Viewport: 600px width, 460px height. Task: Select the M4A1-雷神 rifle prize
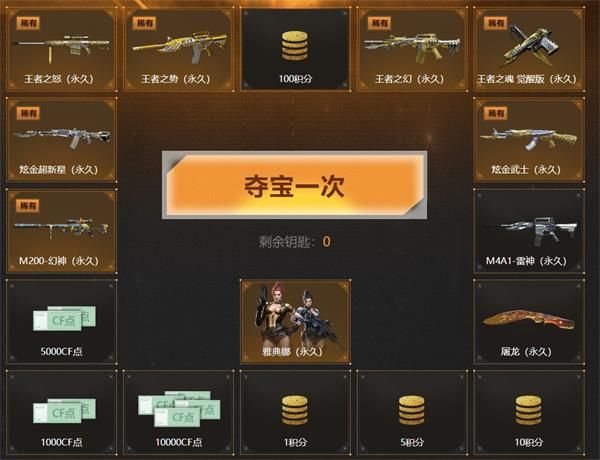529,231
